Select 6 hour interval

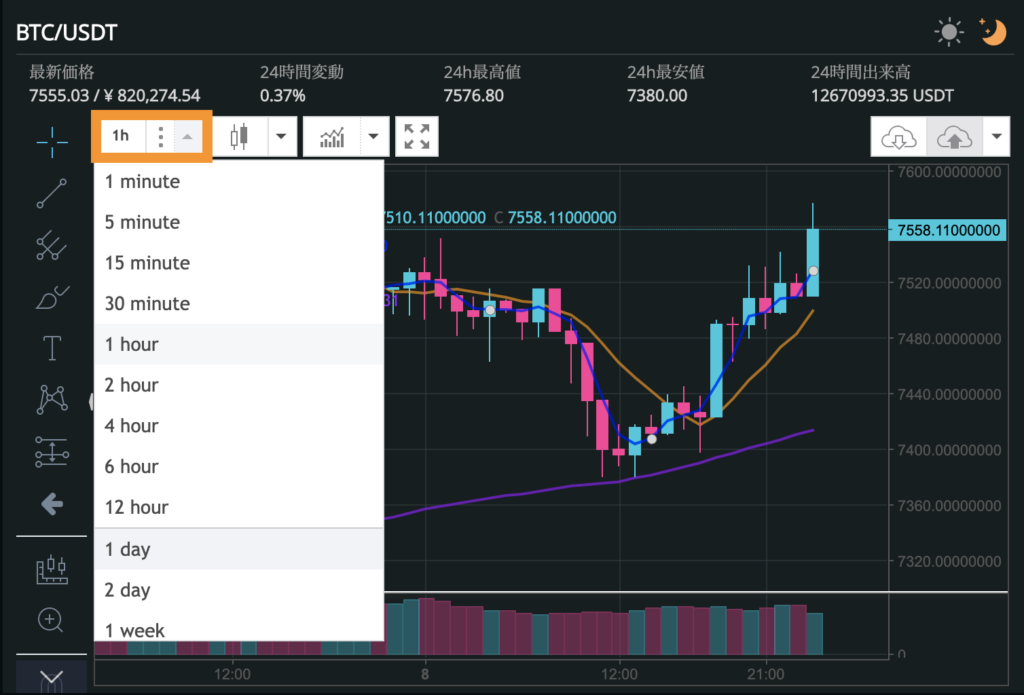coord(239,466)
